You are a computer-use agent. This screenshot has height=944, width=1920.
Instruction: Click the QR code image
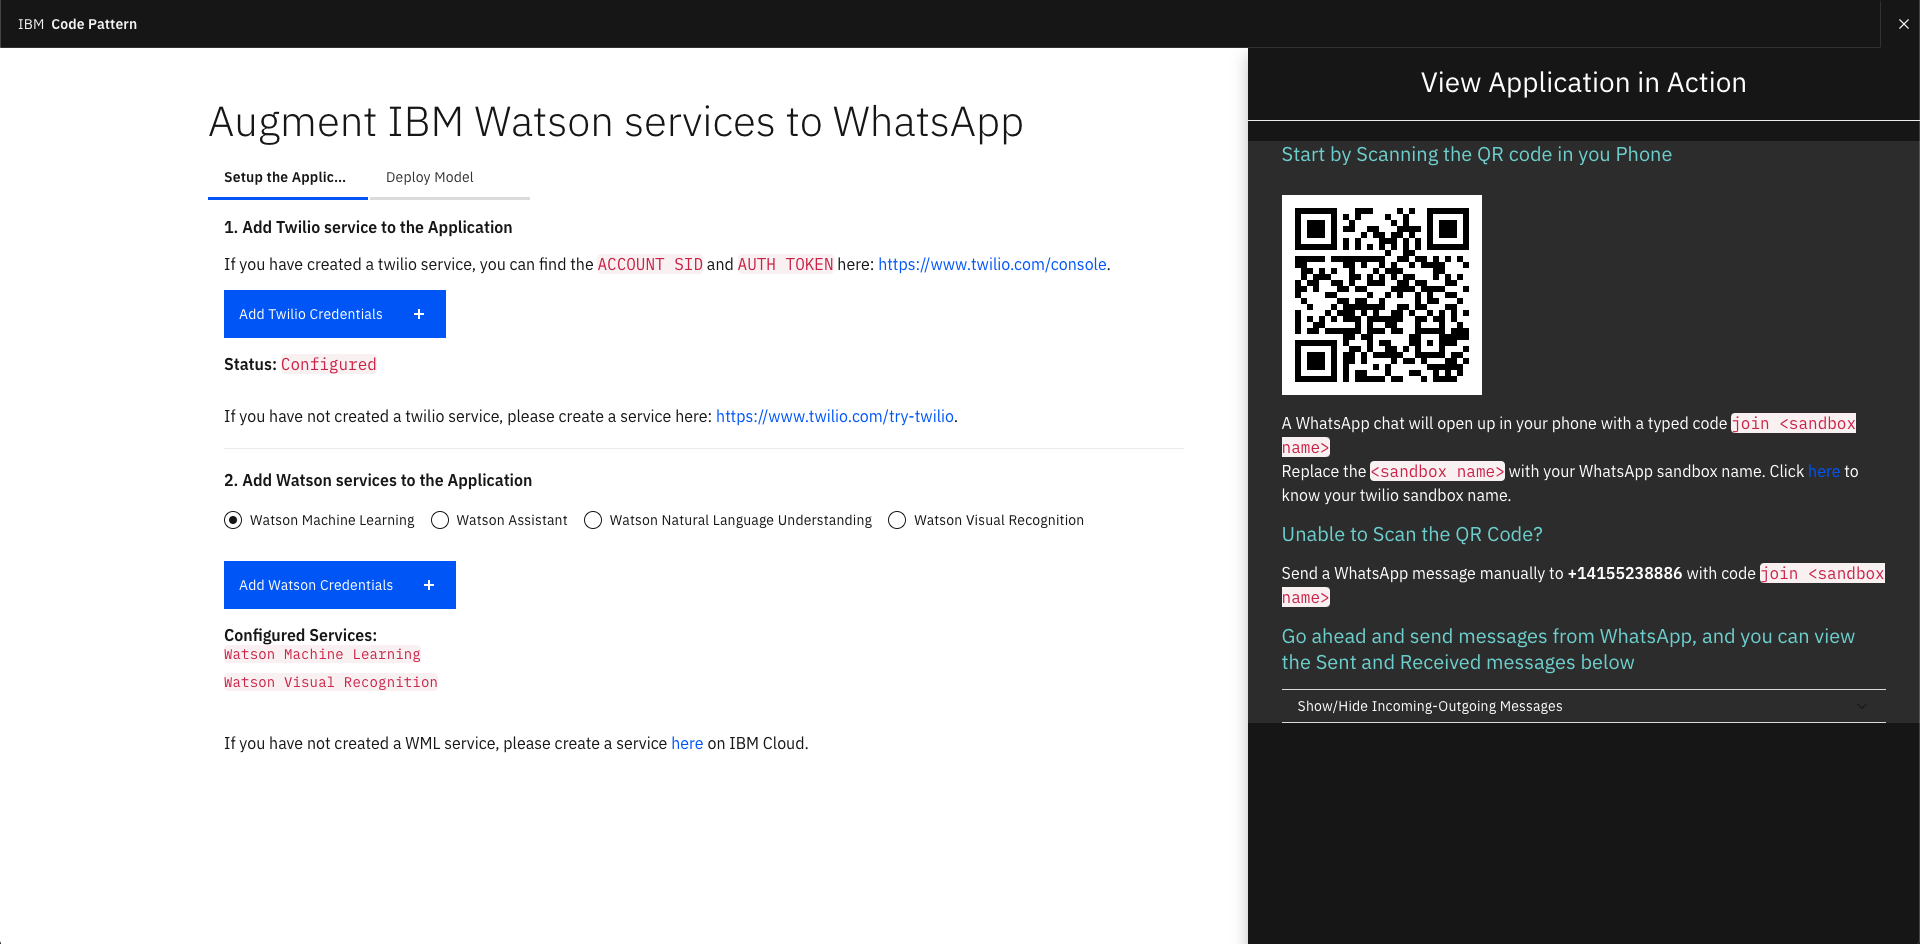tap(1382, 295)
